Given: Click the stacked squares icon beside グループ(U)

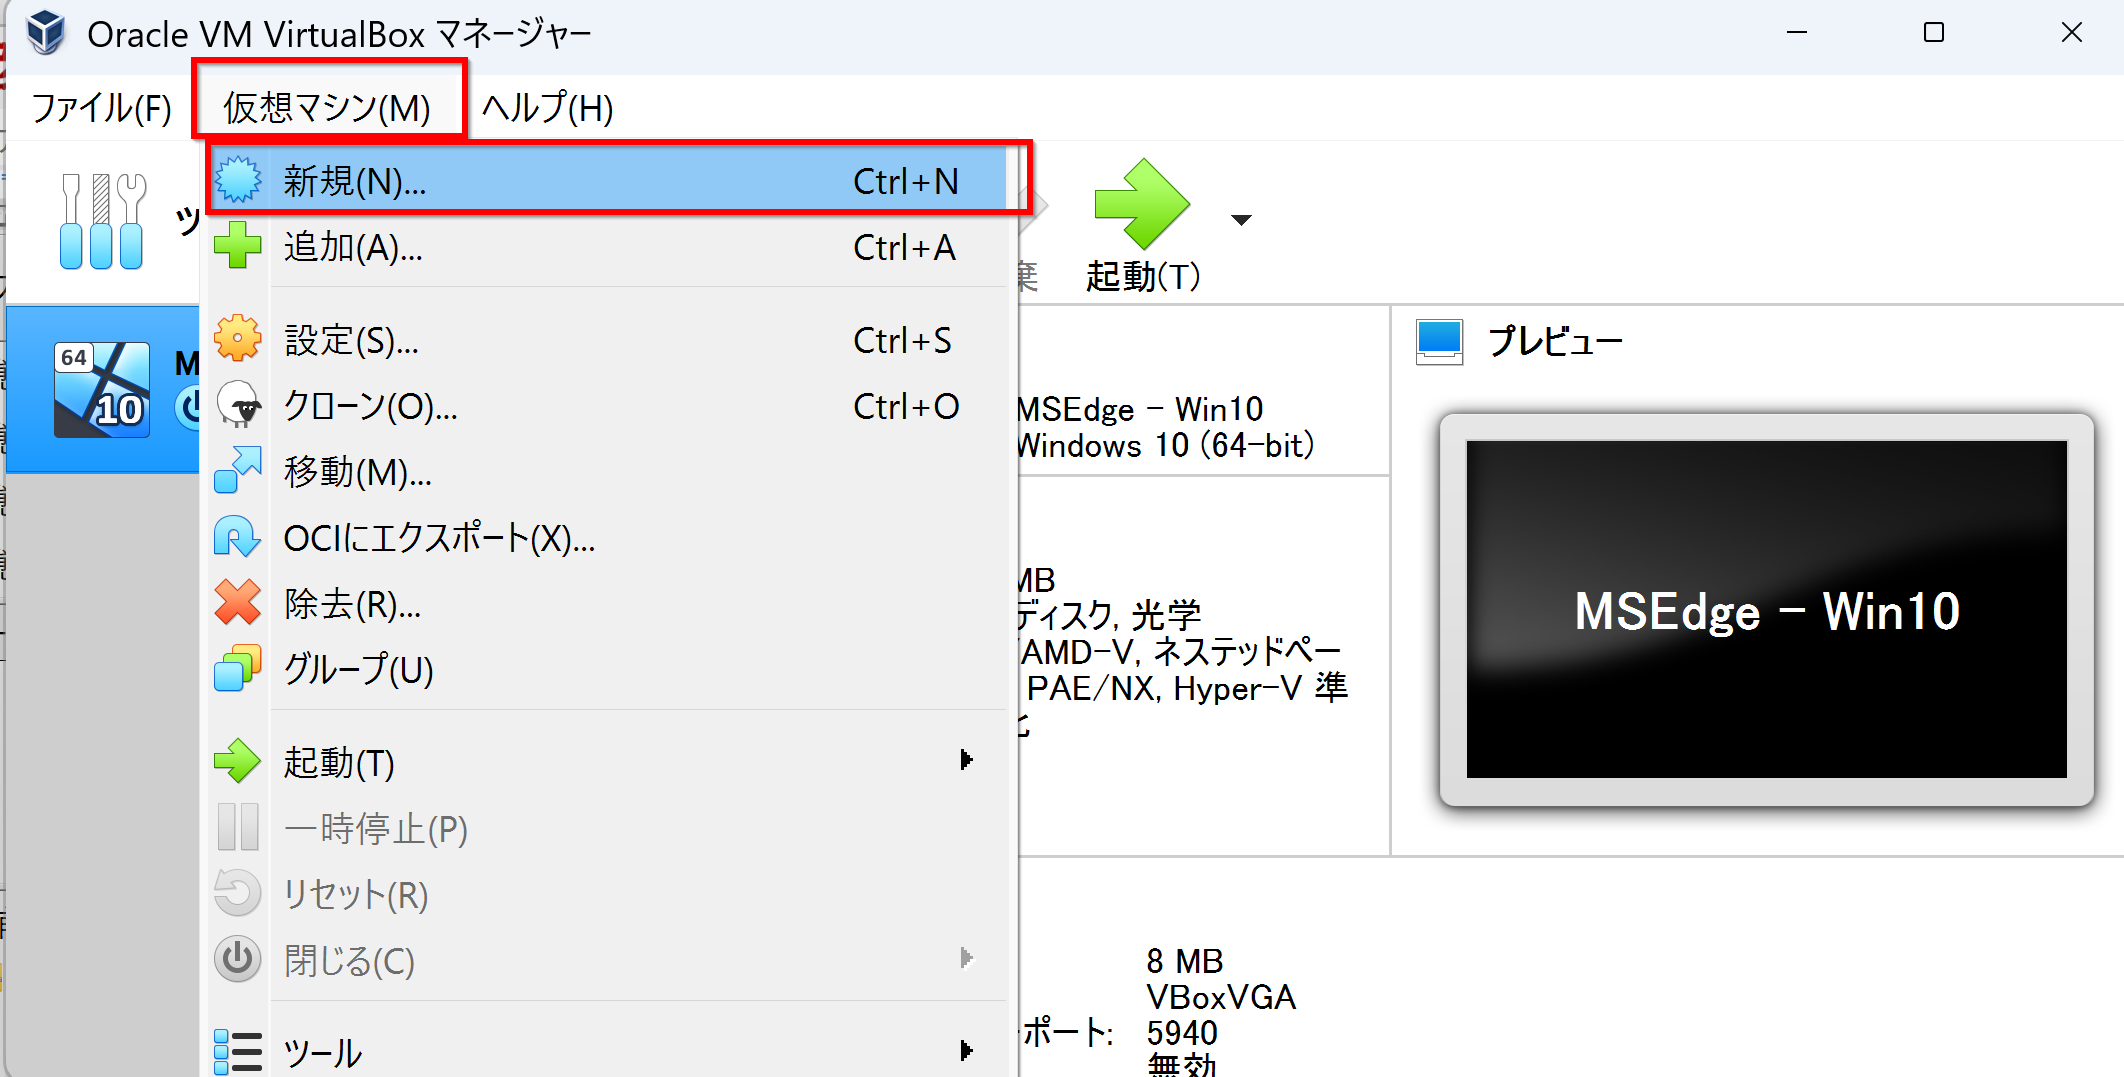Looking at the screenshot, I should pyautogui.click(x=238, y=668).
